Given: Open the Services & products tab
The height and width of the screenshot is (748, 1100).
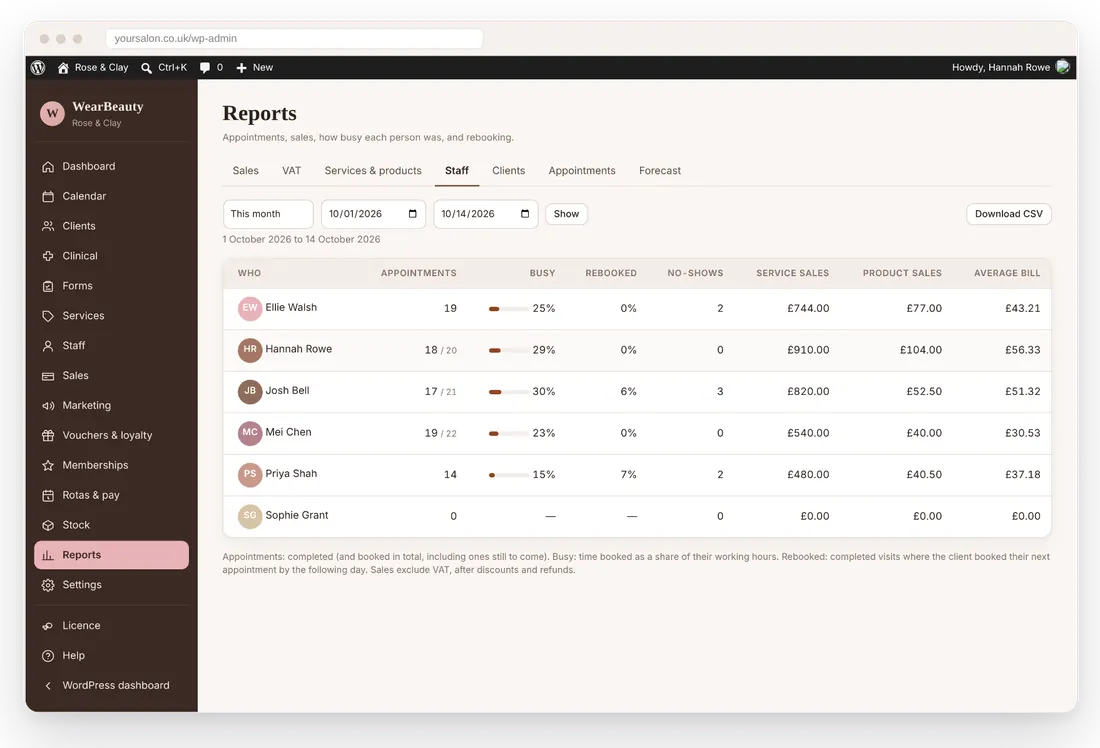Looking at the screenshot, I should tap(373, 171).
